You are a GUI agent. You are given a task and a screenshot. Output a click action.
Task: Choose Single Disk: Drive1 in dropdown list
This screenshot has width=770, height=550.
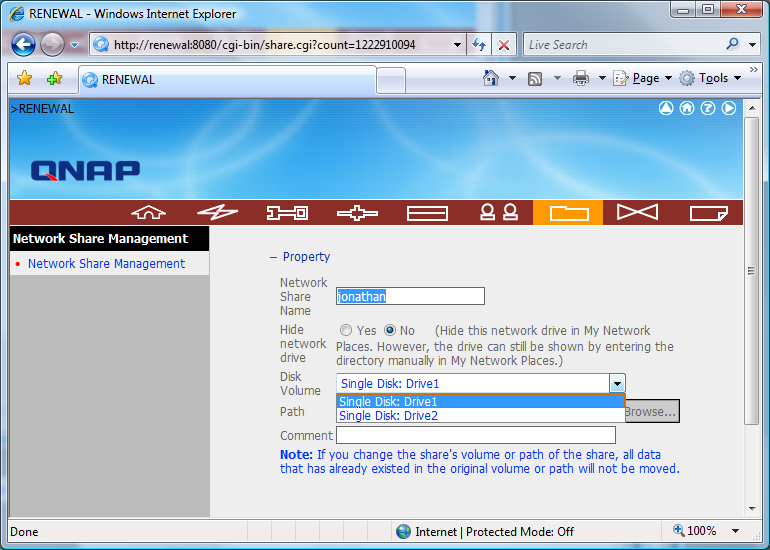point(389,402)
